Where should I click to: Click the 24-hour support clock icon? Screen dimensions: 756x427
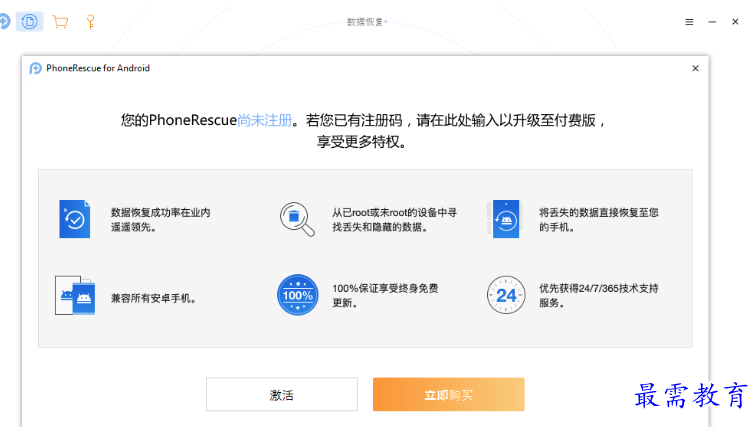point(505,295)
